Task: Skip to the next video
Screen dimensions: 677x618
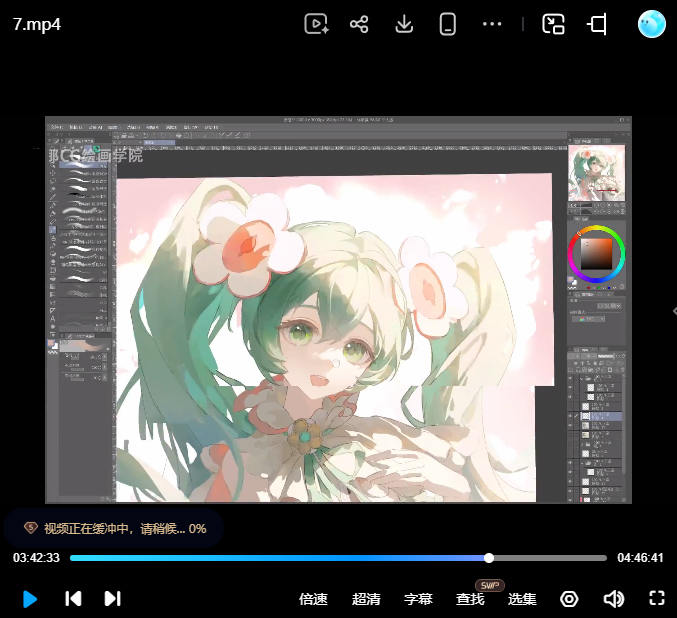Action: [x=113, y=599]
